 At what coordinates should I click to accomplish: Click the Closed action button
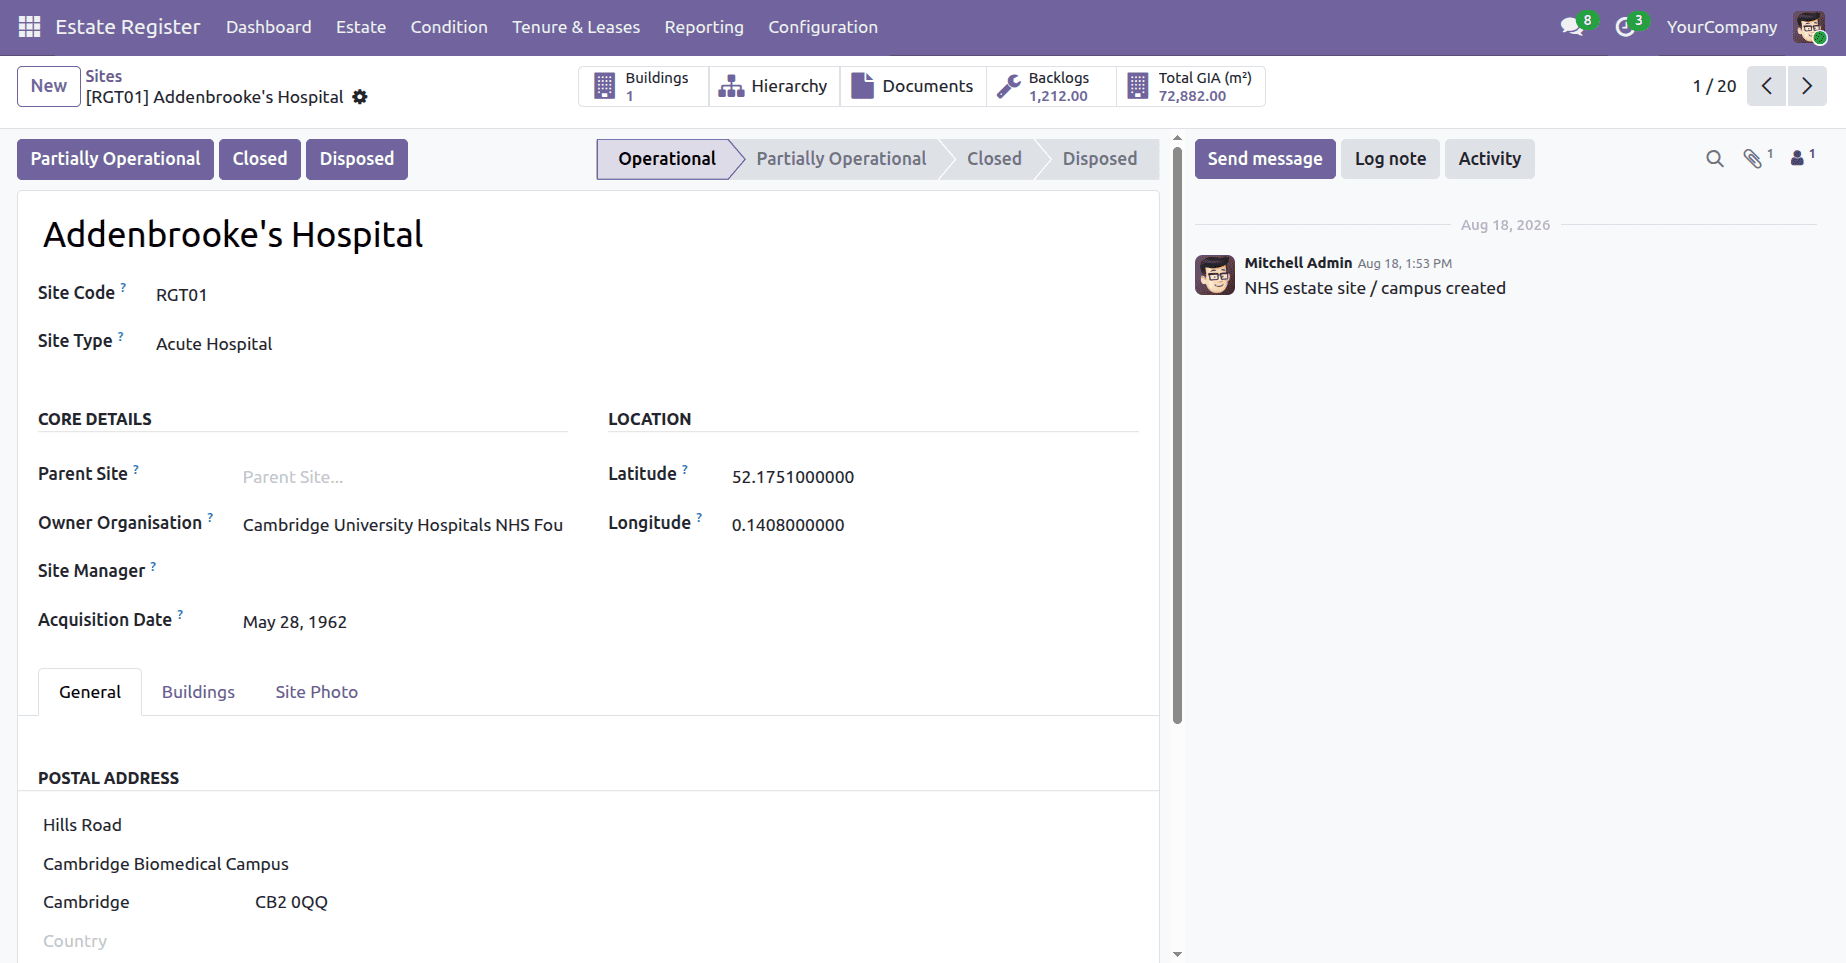[x=260, y=159]
